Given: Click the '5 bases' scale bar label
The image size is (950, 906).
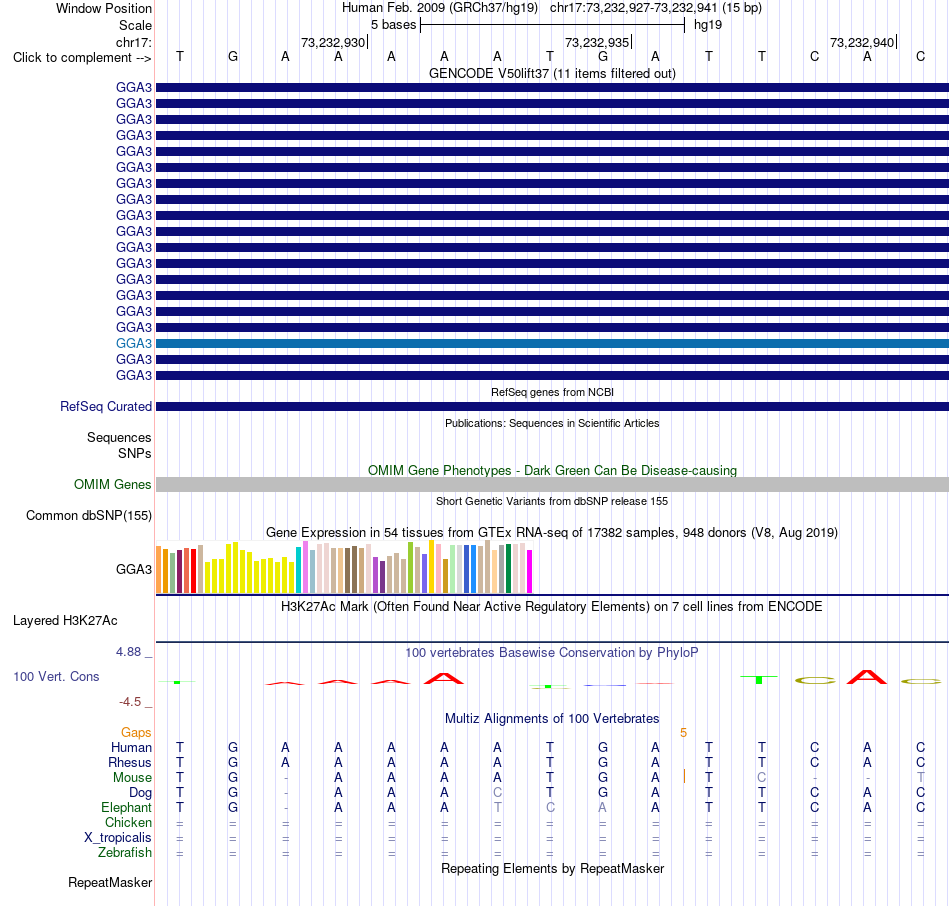Looking at the screenshot, I should coord(394,25).
